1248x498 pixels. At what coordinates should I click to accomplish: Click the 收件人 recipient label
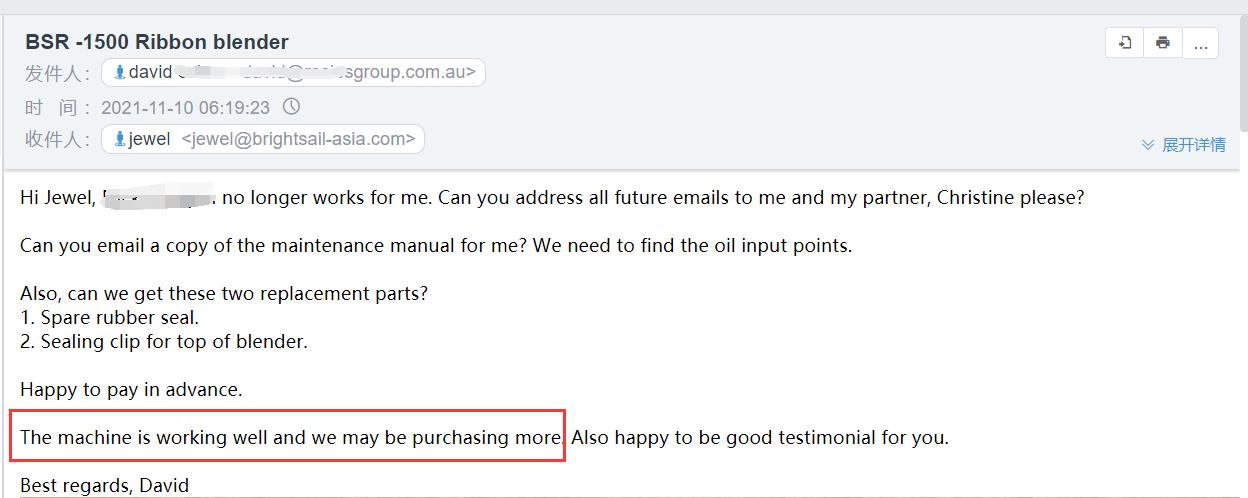click(x=59, y=139)
